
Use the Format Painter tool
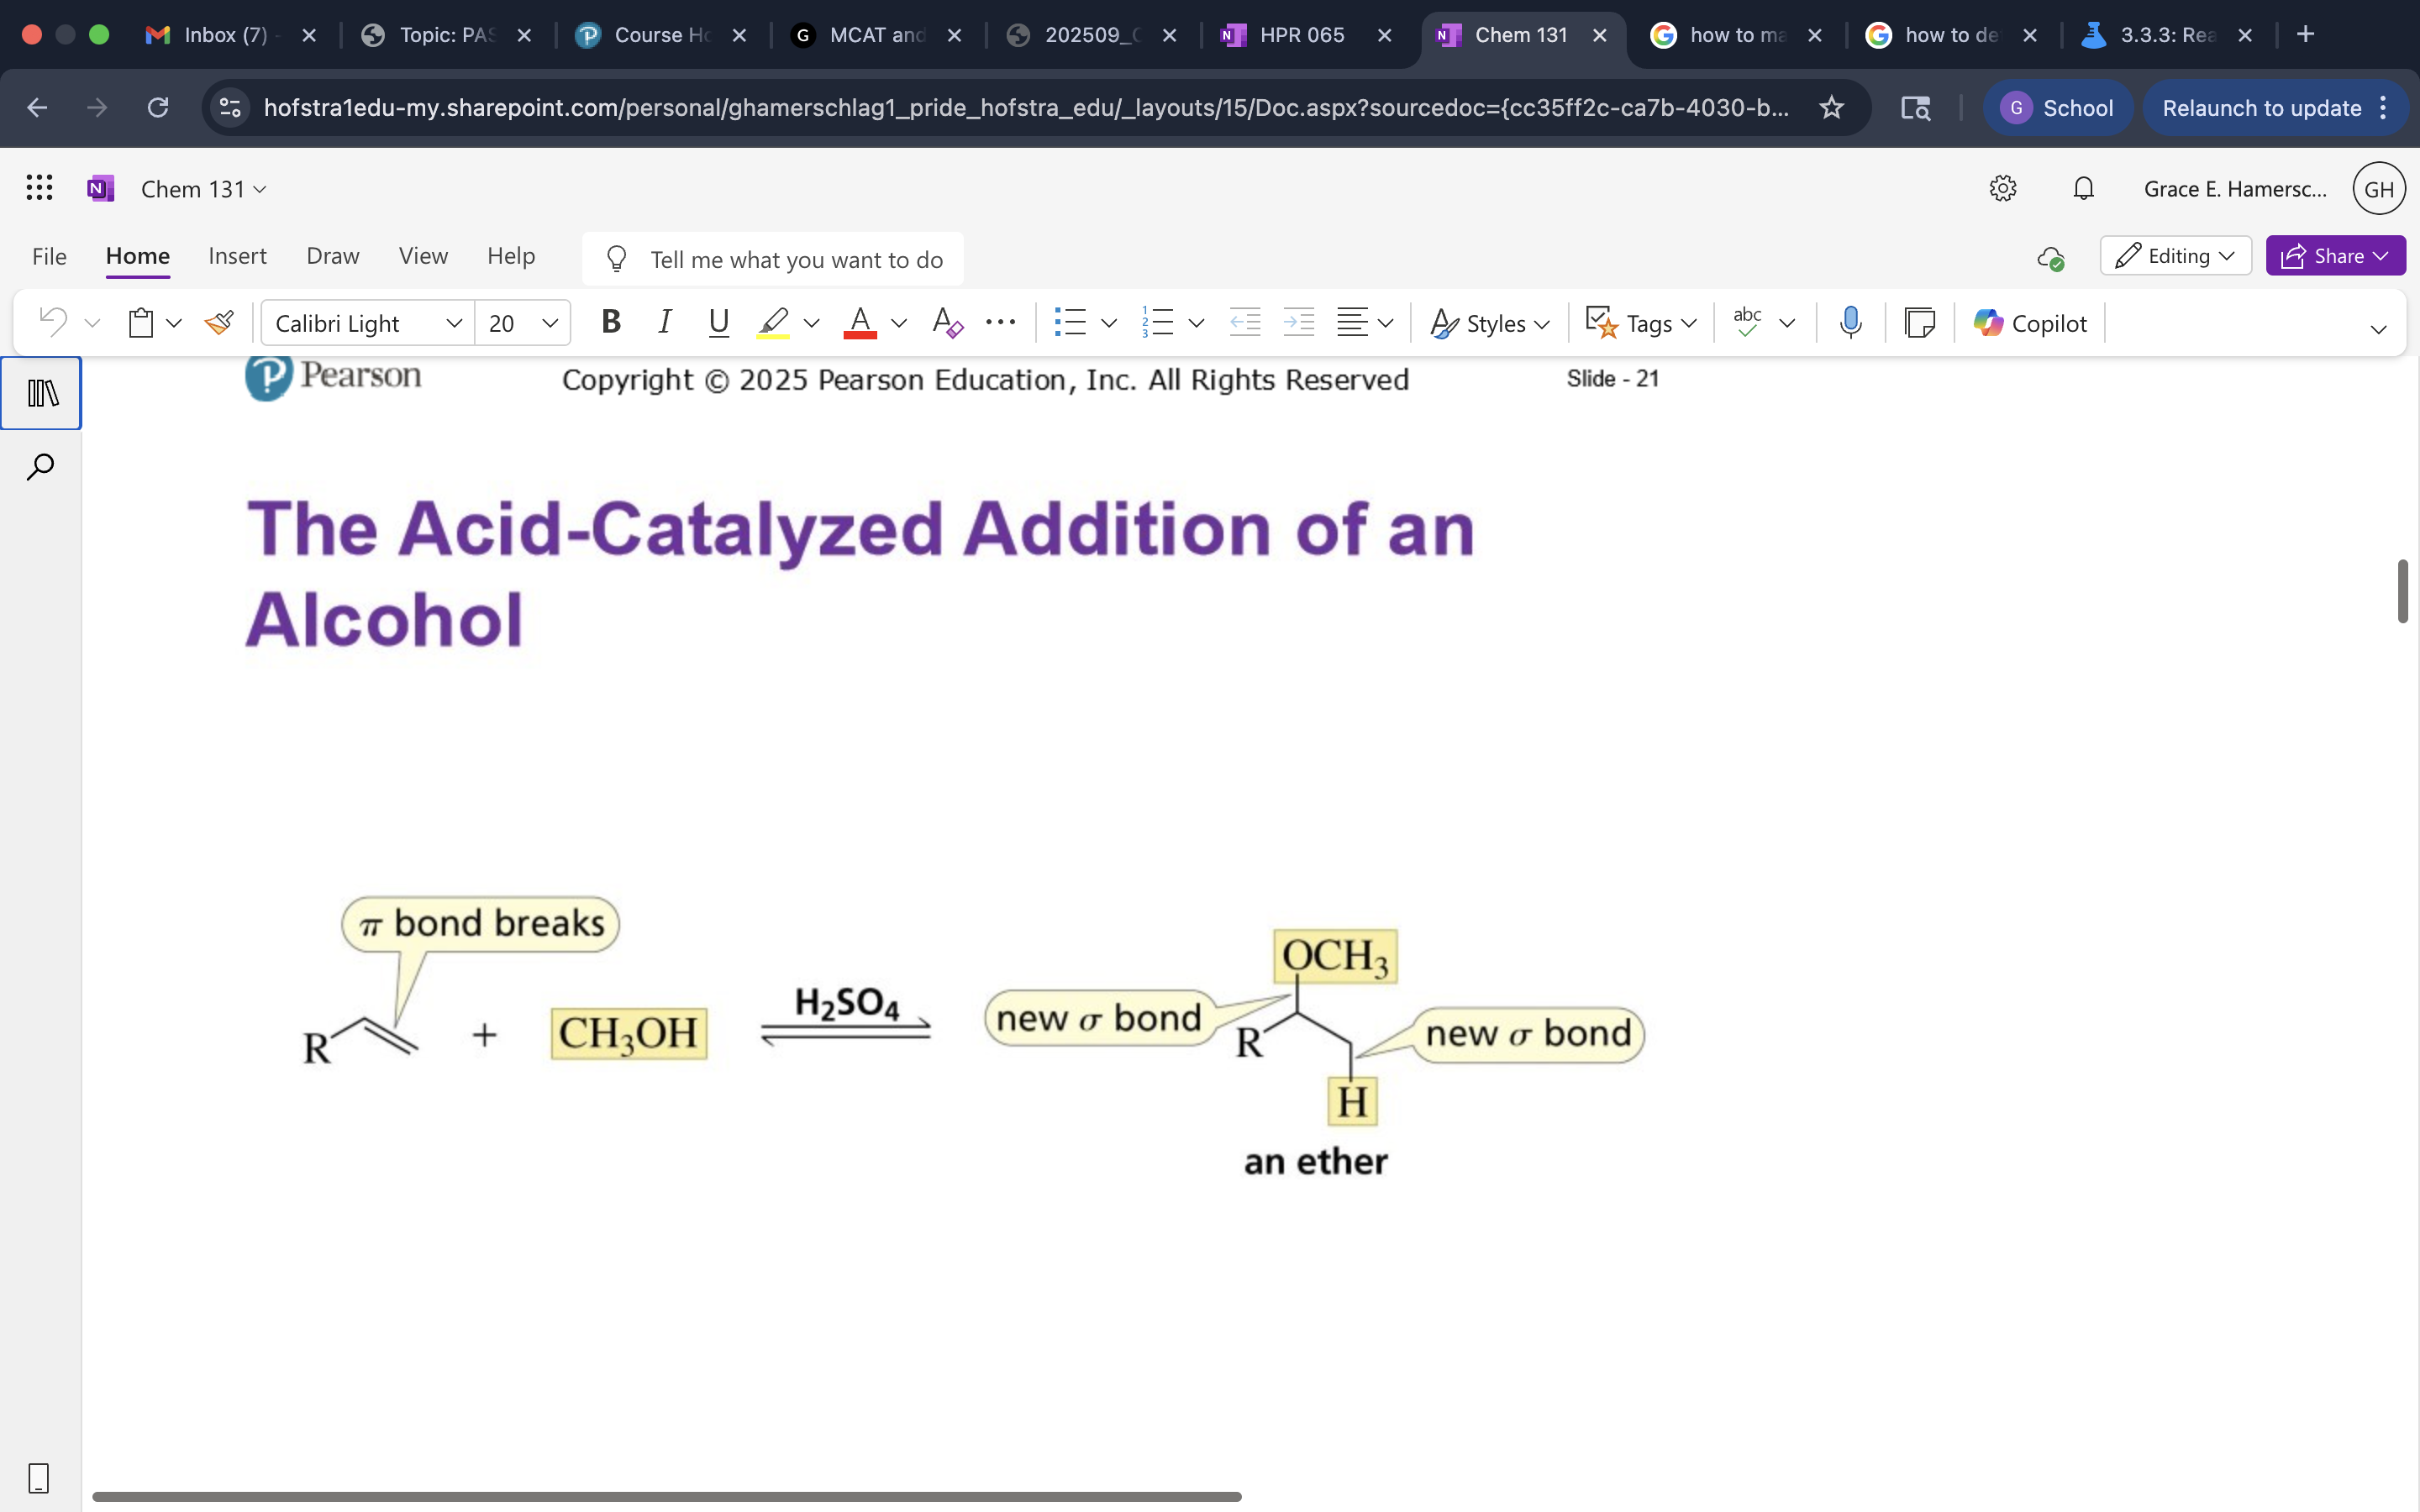[x=219, y=322]
